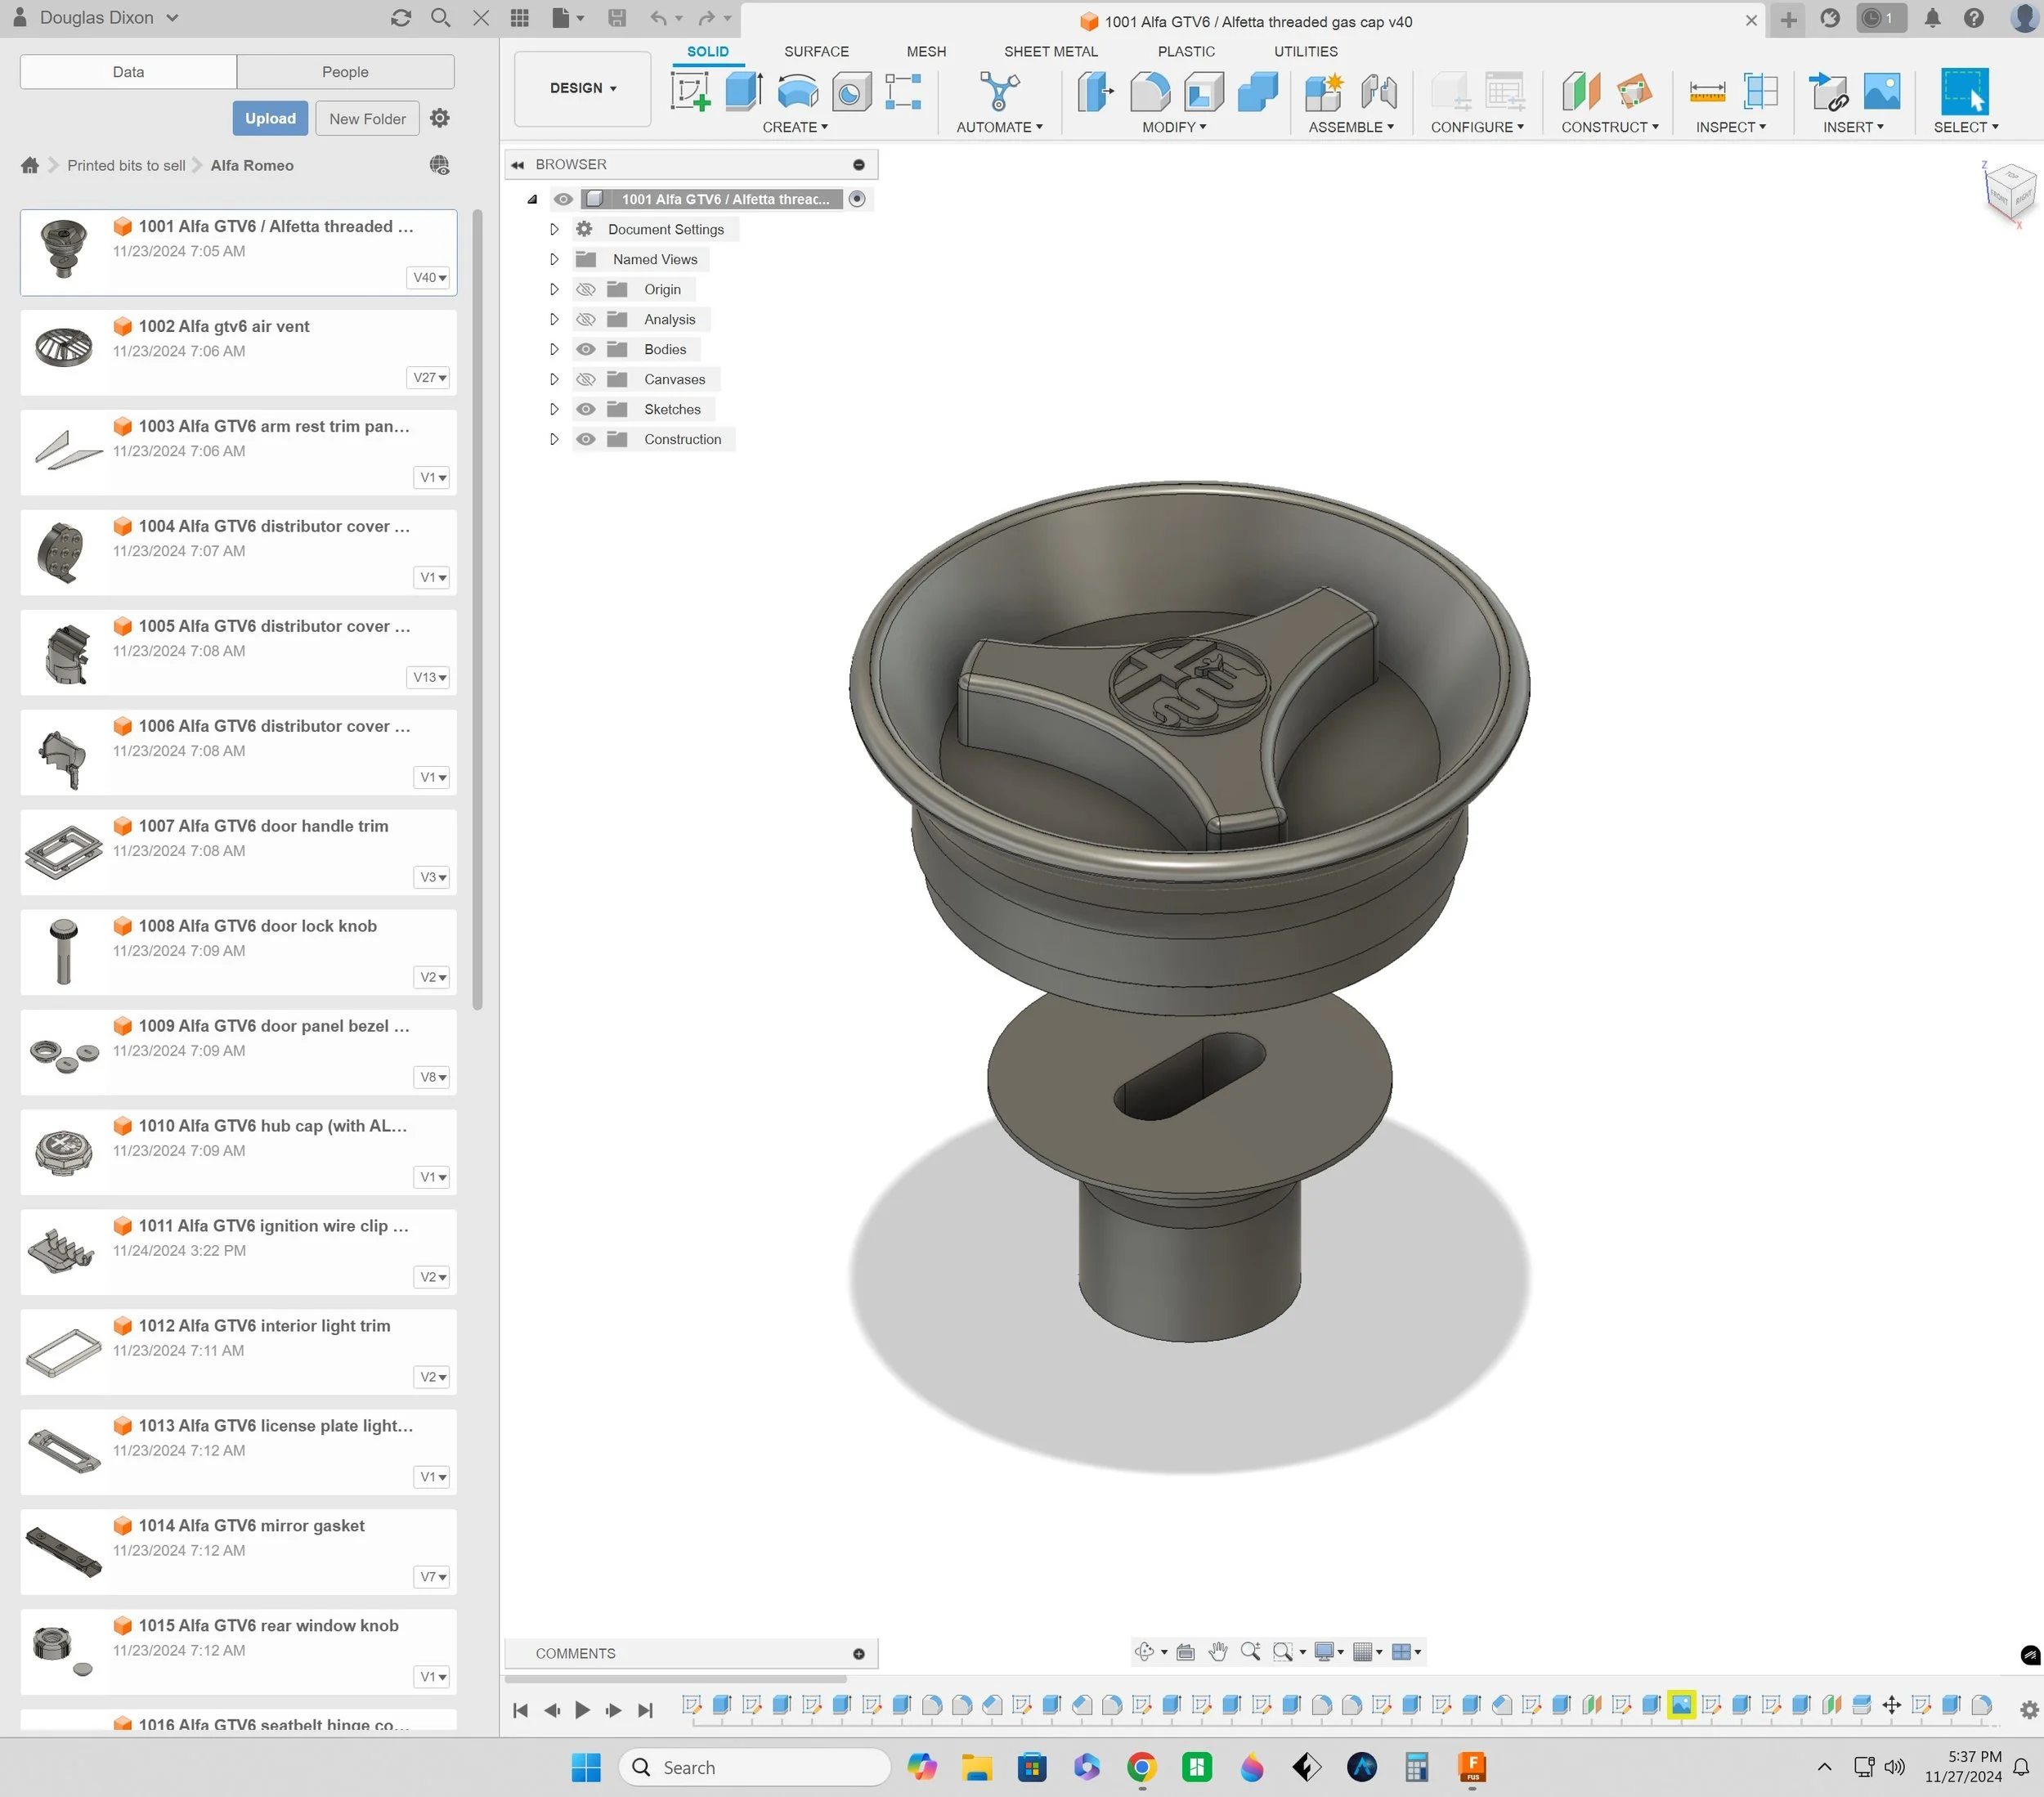Select the Create Sketch tool
2044x1797 pixels.
690,92
